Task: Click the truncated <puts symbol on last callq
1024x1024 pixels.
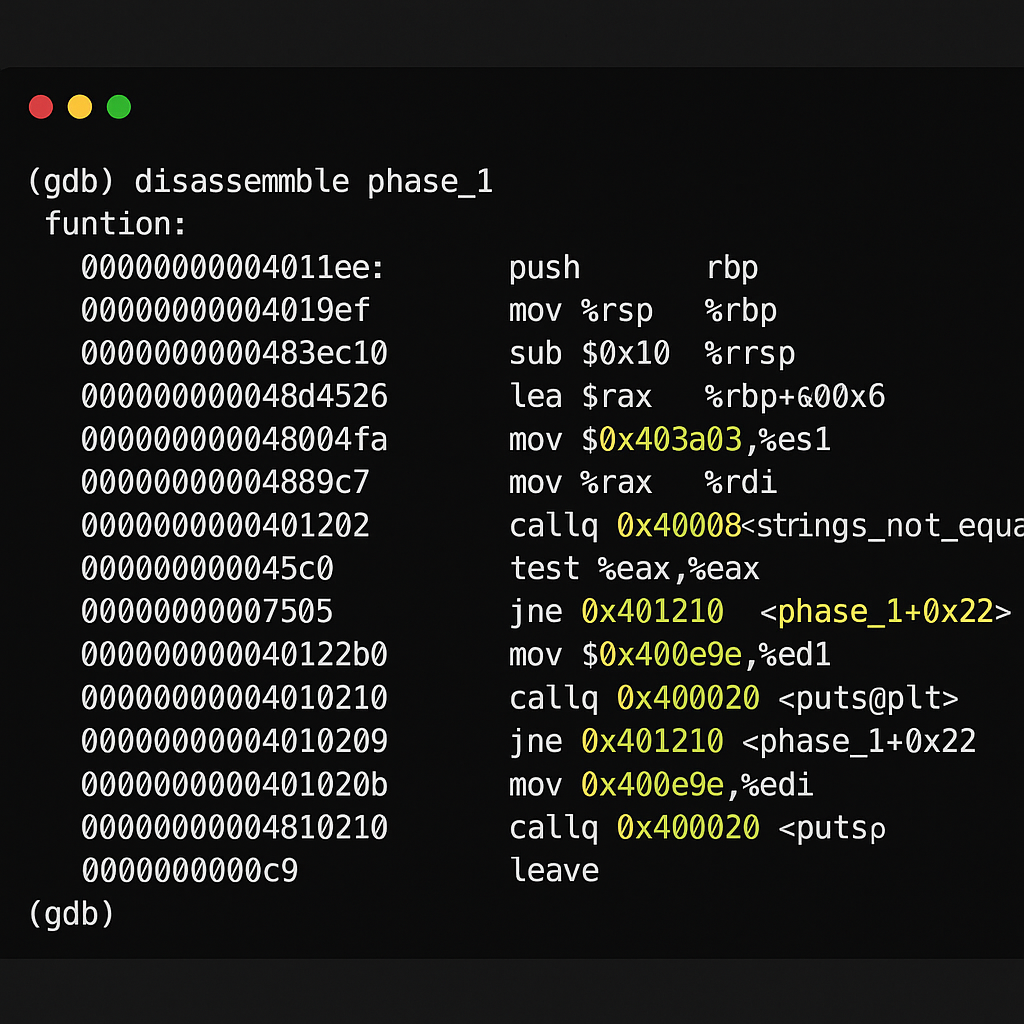Action: coord(832,829)
